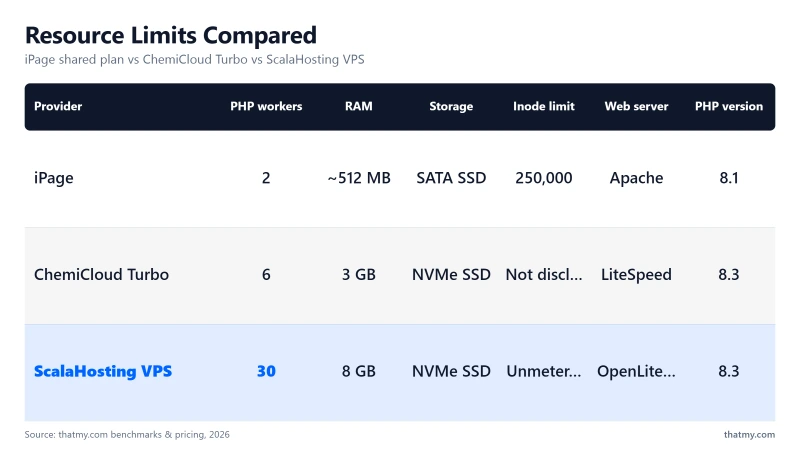Select the ChemiCloud Turbo provider cell
Screen dimensions: 800x450
pos(101,274)
